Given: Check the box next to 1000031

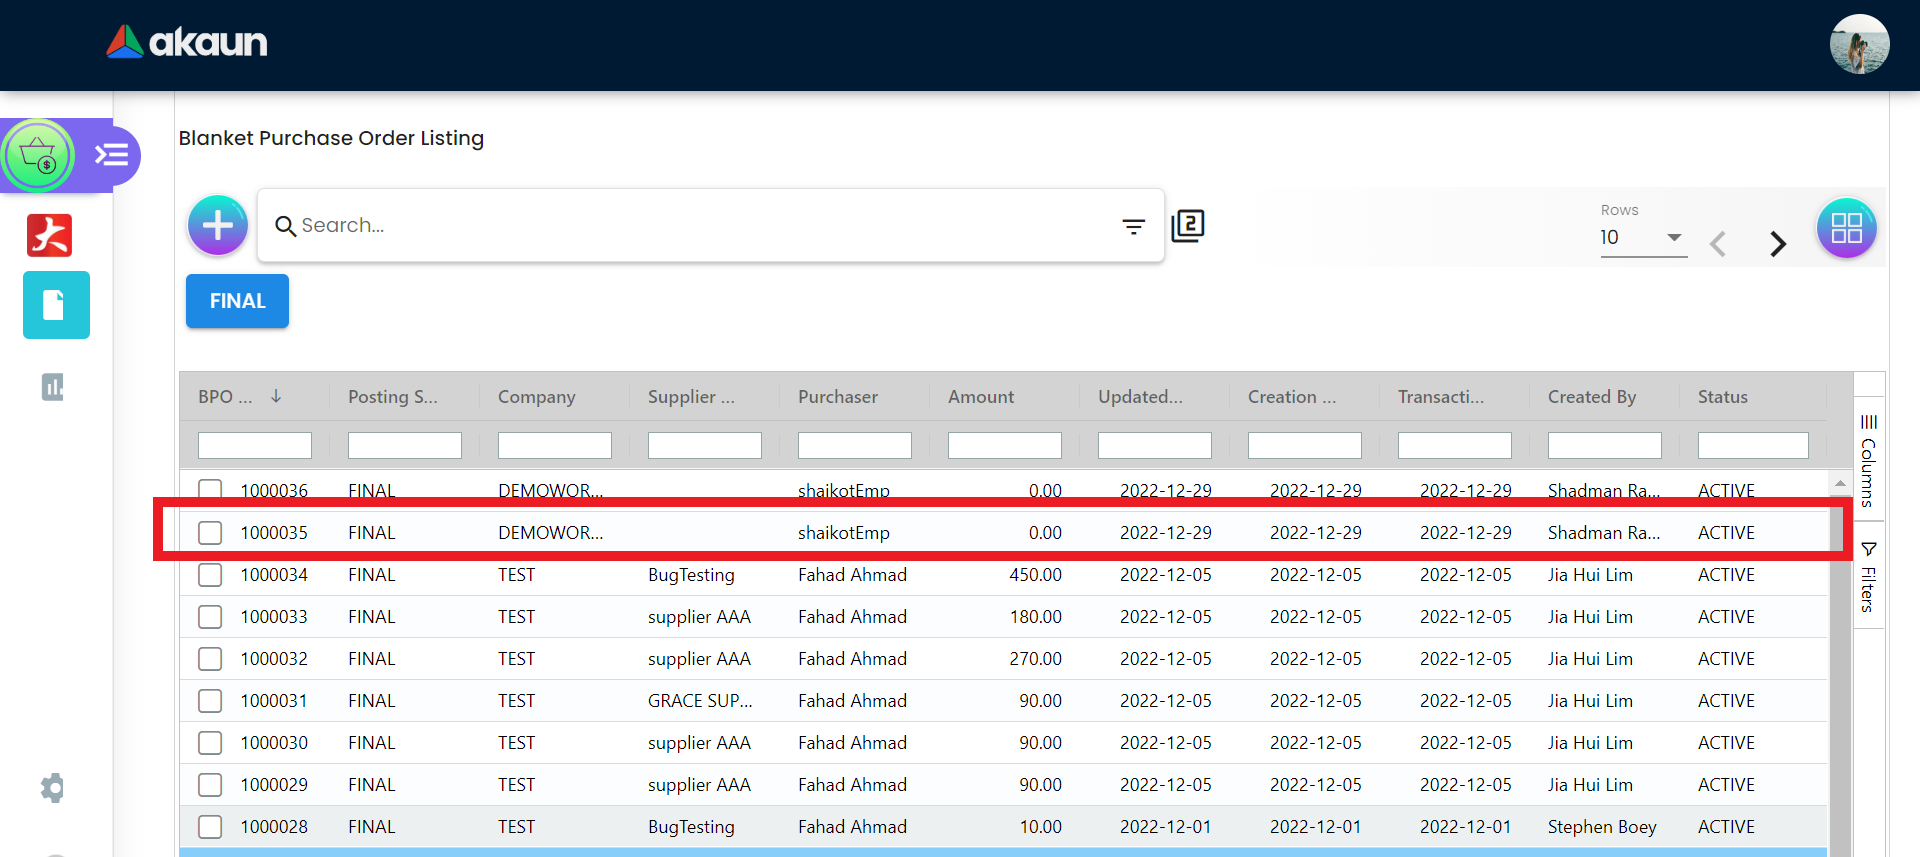Looking at the screenshot, I should coord(210,701).
